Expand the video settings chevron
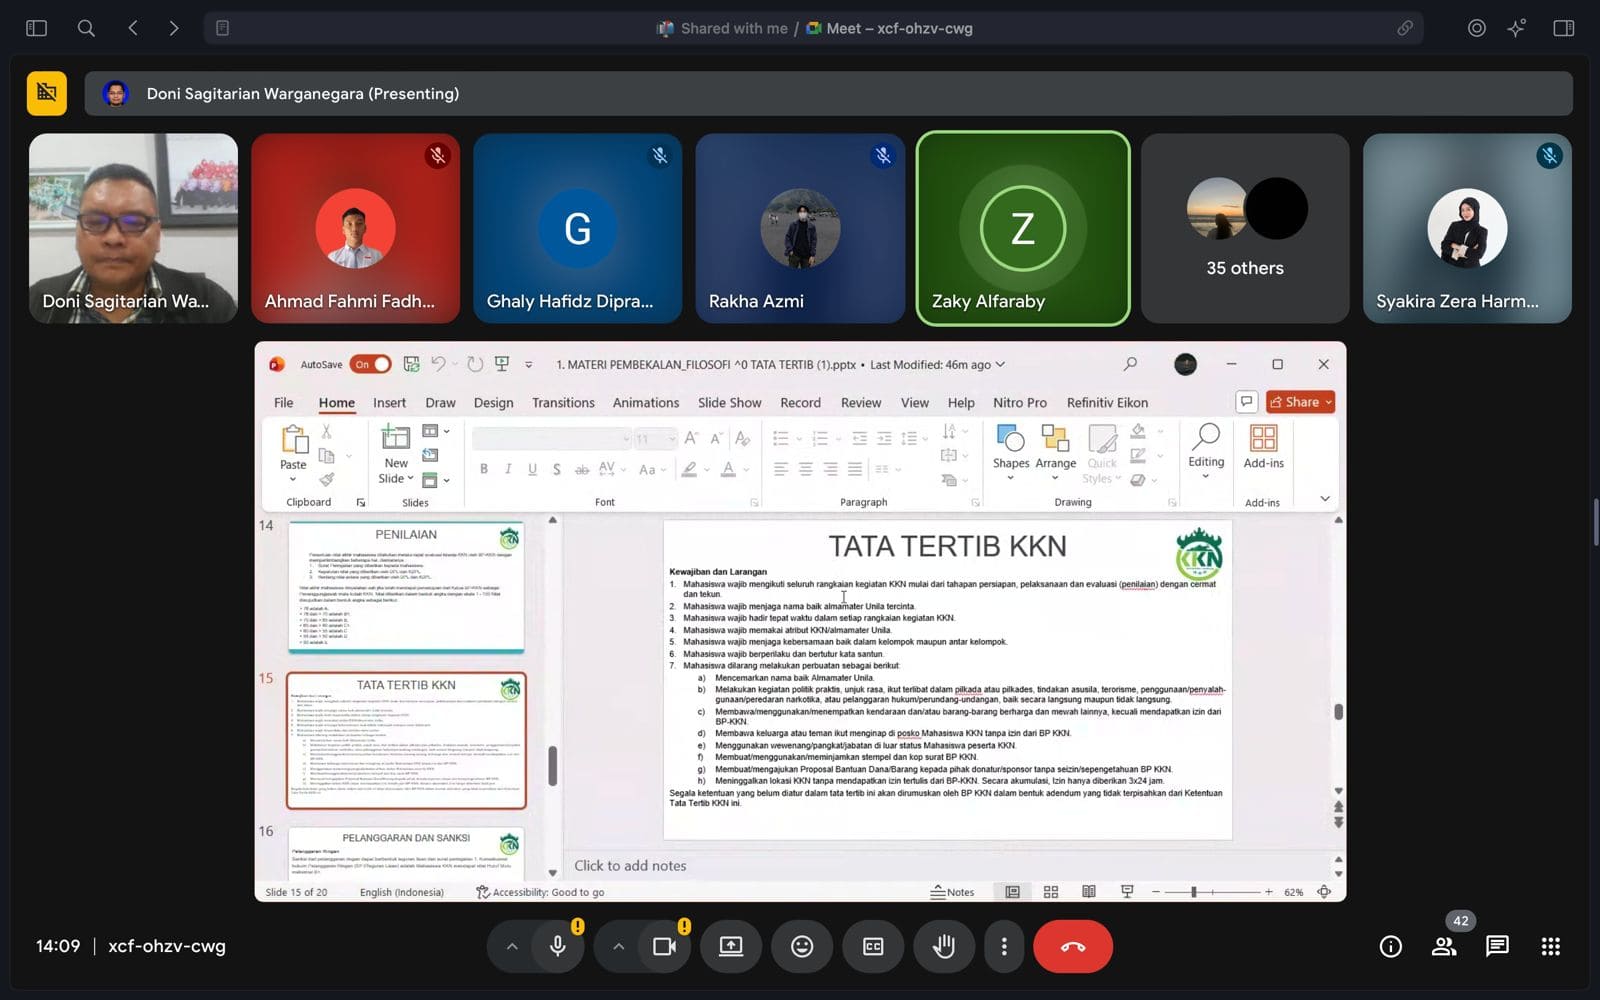Viewport: 1600px width, 1000px height. pyautogui.click(x=618, y=946)
